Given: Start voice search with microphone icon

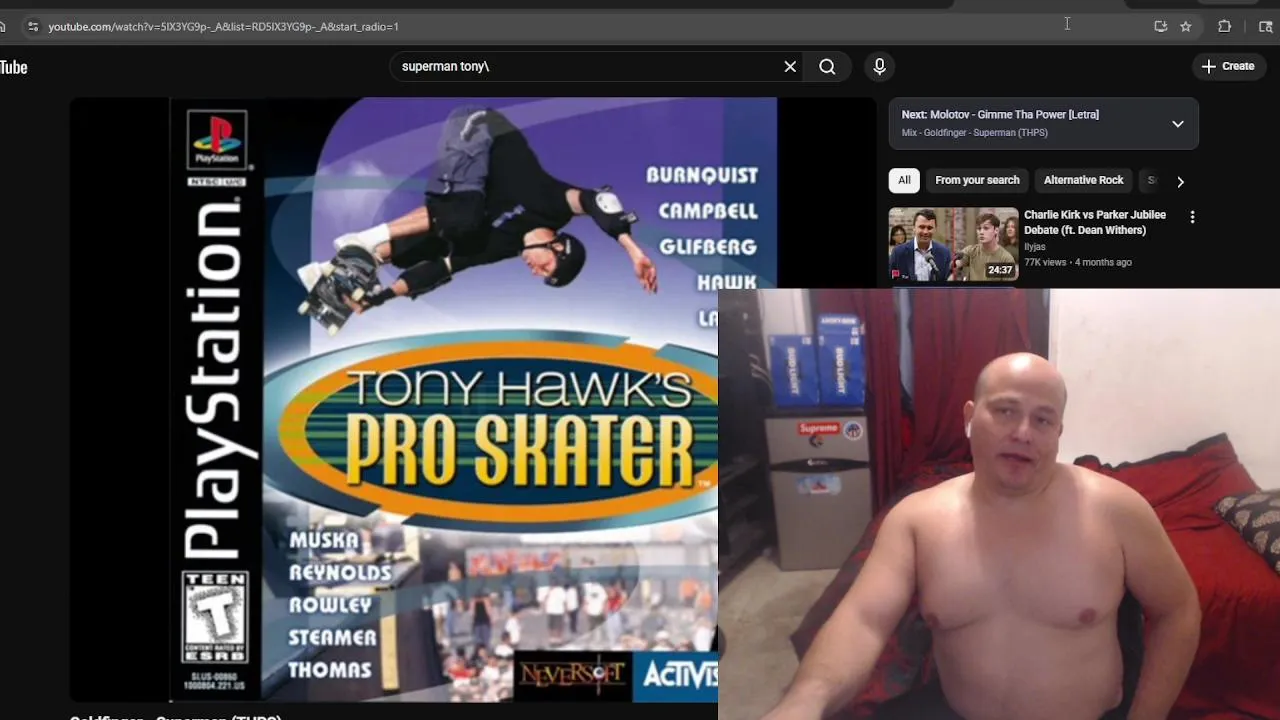Looking at the screenshot, I should coord(879,67).
